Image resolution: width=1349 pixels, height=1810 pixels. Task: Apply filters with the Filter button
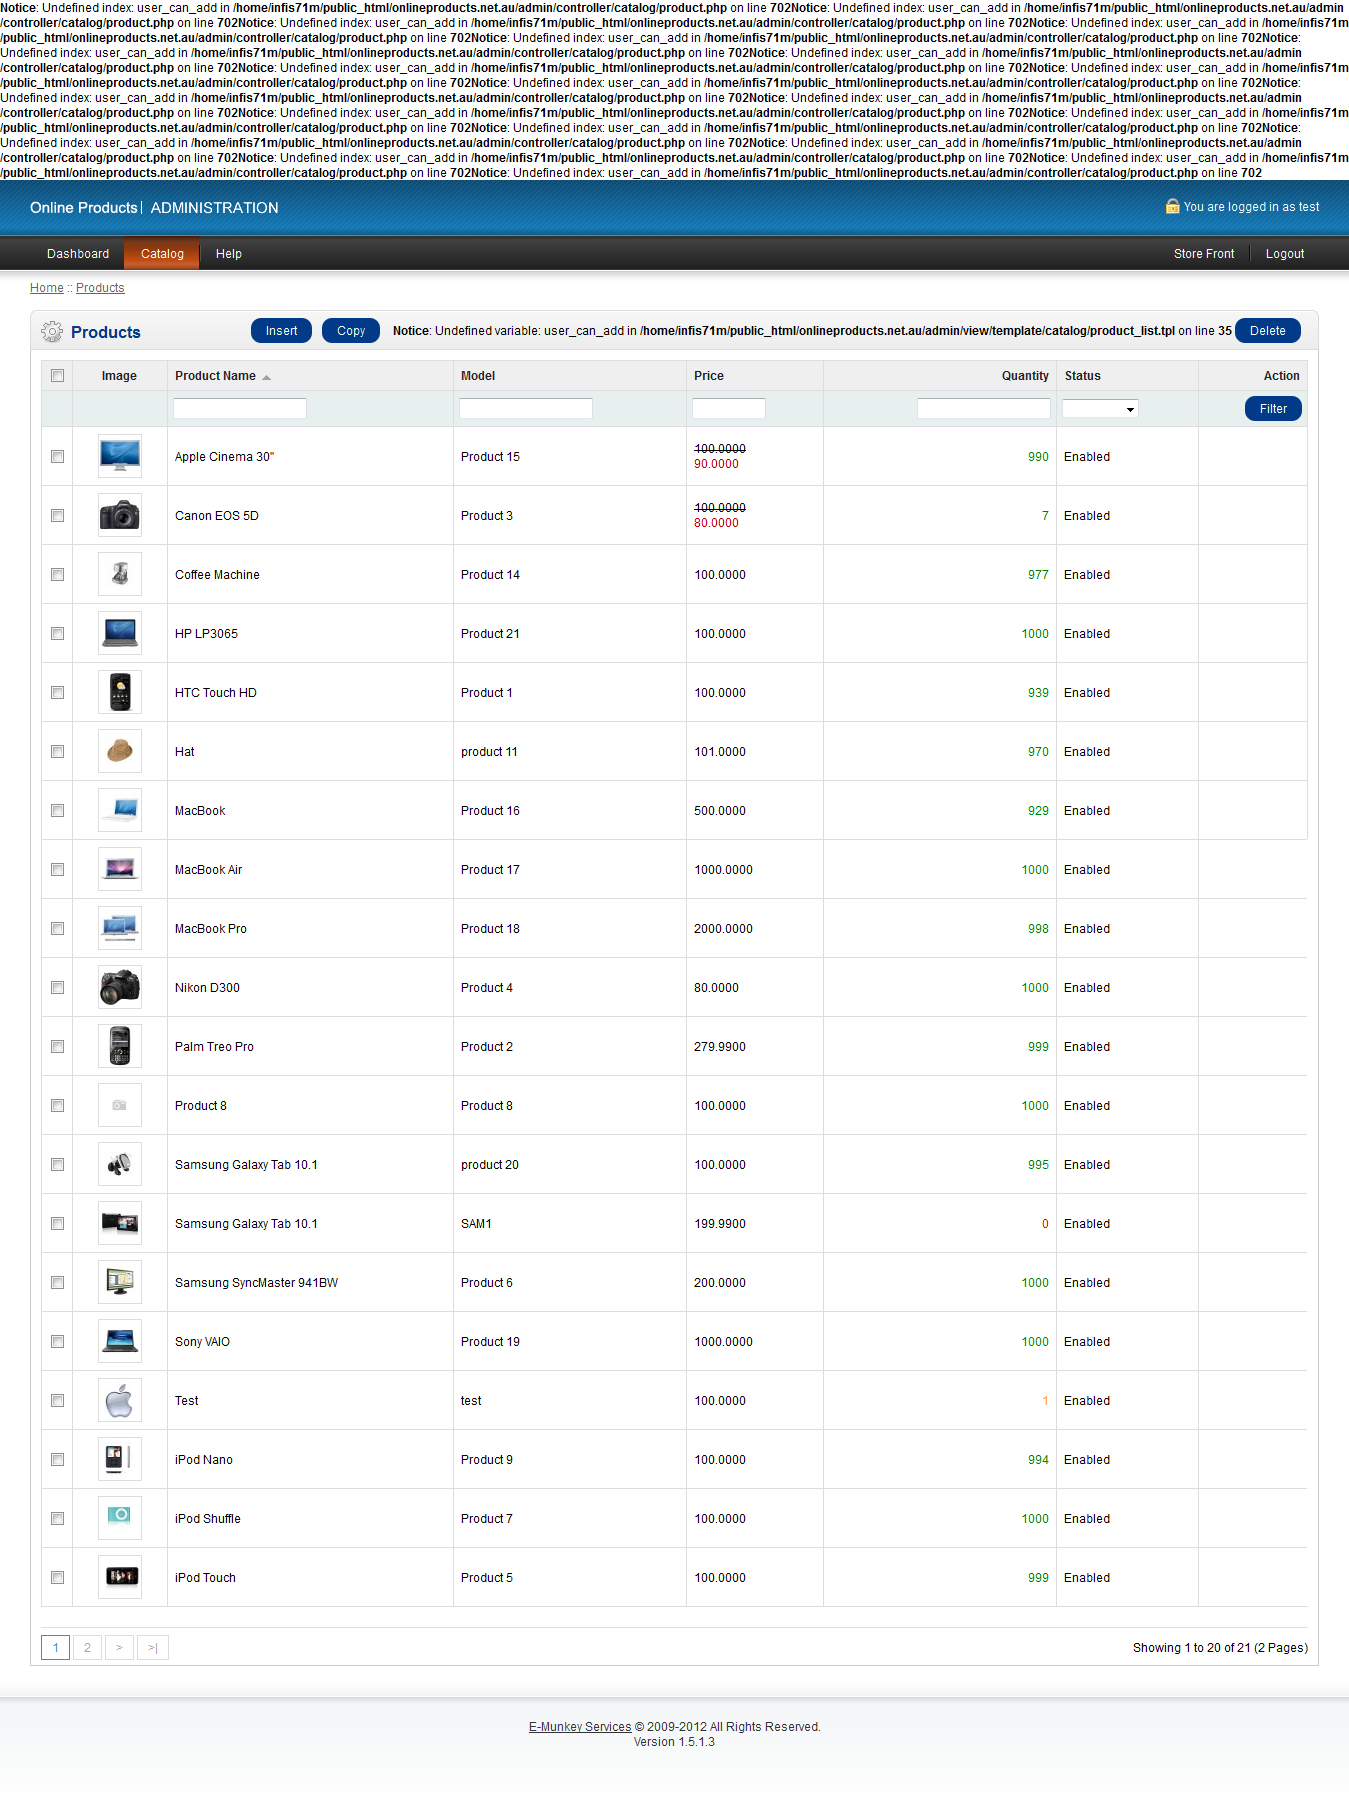tap(1273, 409)
